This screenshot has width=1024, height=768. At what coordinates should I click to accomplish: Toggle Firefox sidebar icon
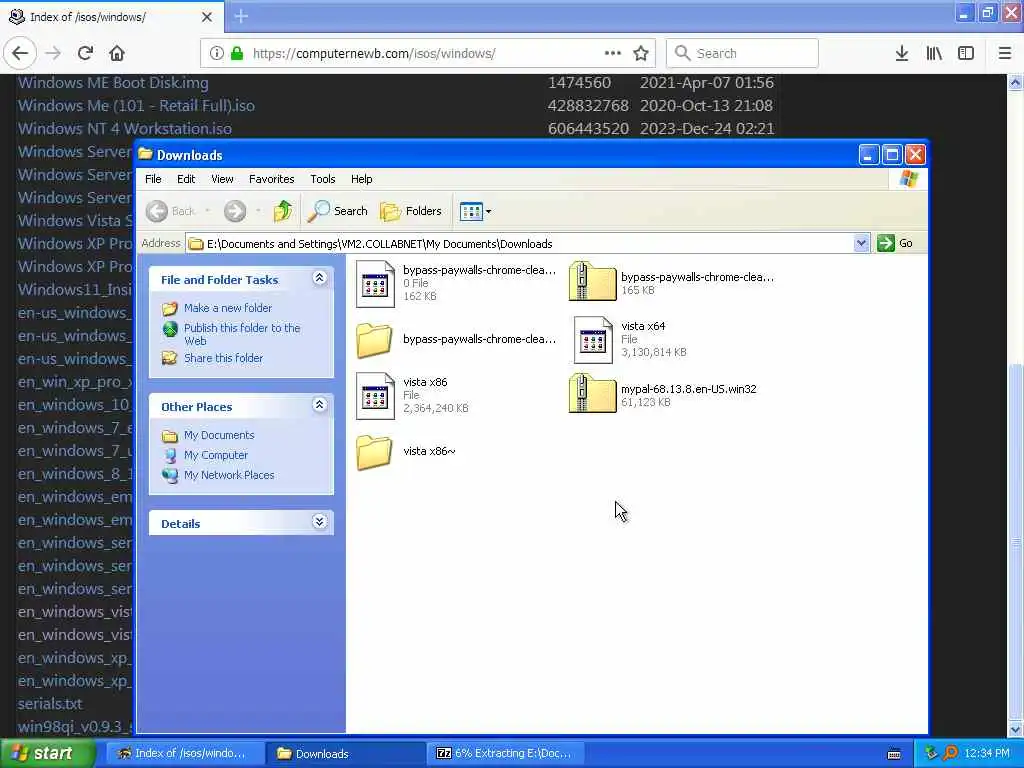point(966,53)
